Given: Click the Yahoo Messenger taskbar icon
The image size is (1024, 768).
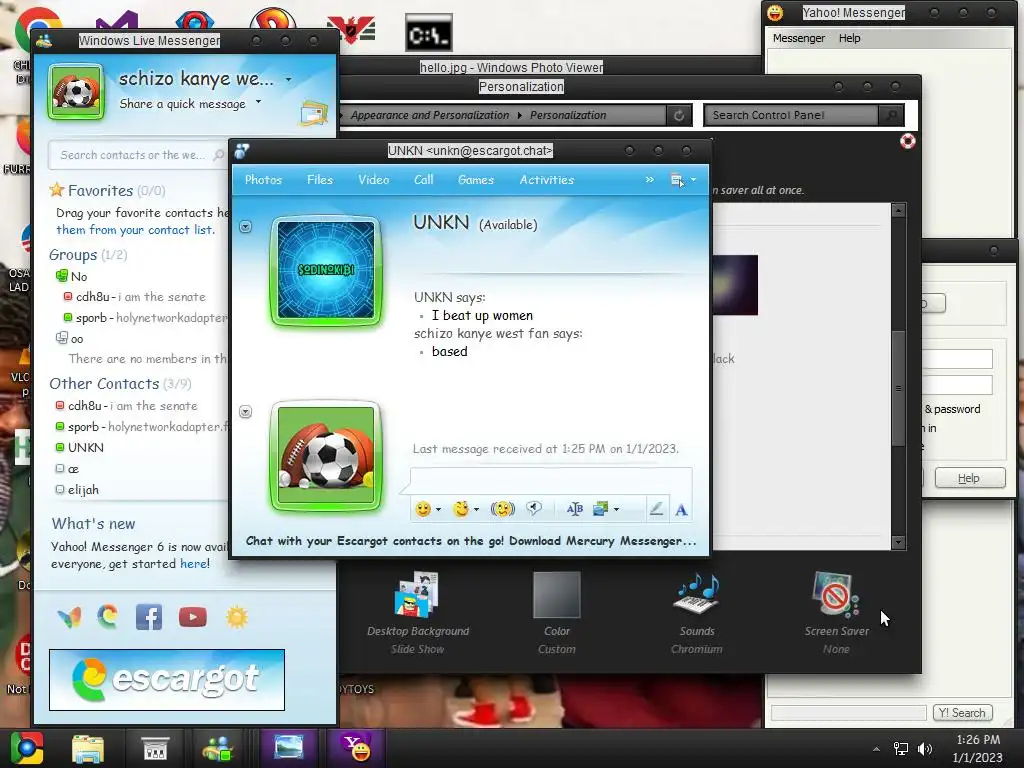Looking at the screenshot, I should (x=356, y=748).
